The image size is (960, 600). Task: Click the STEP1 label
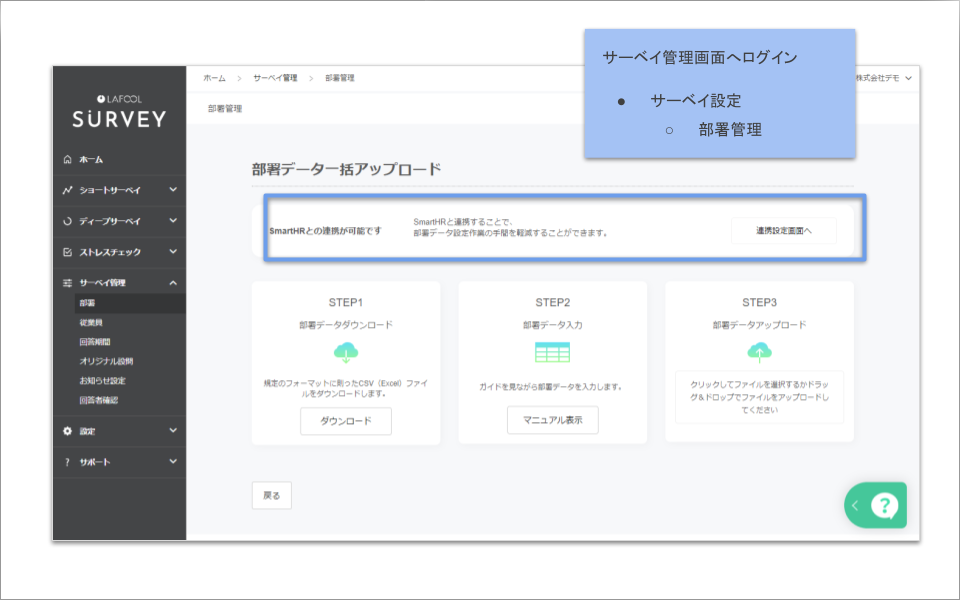346,302
